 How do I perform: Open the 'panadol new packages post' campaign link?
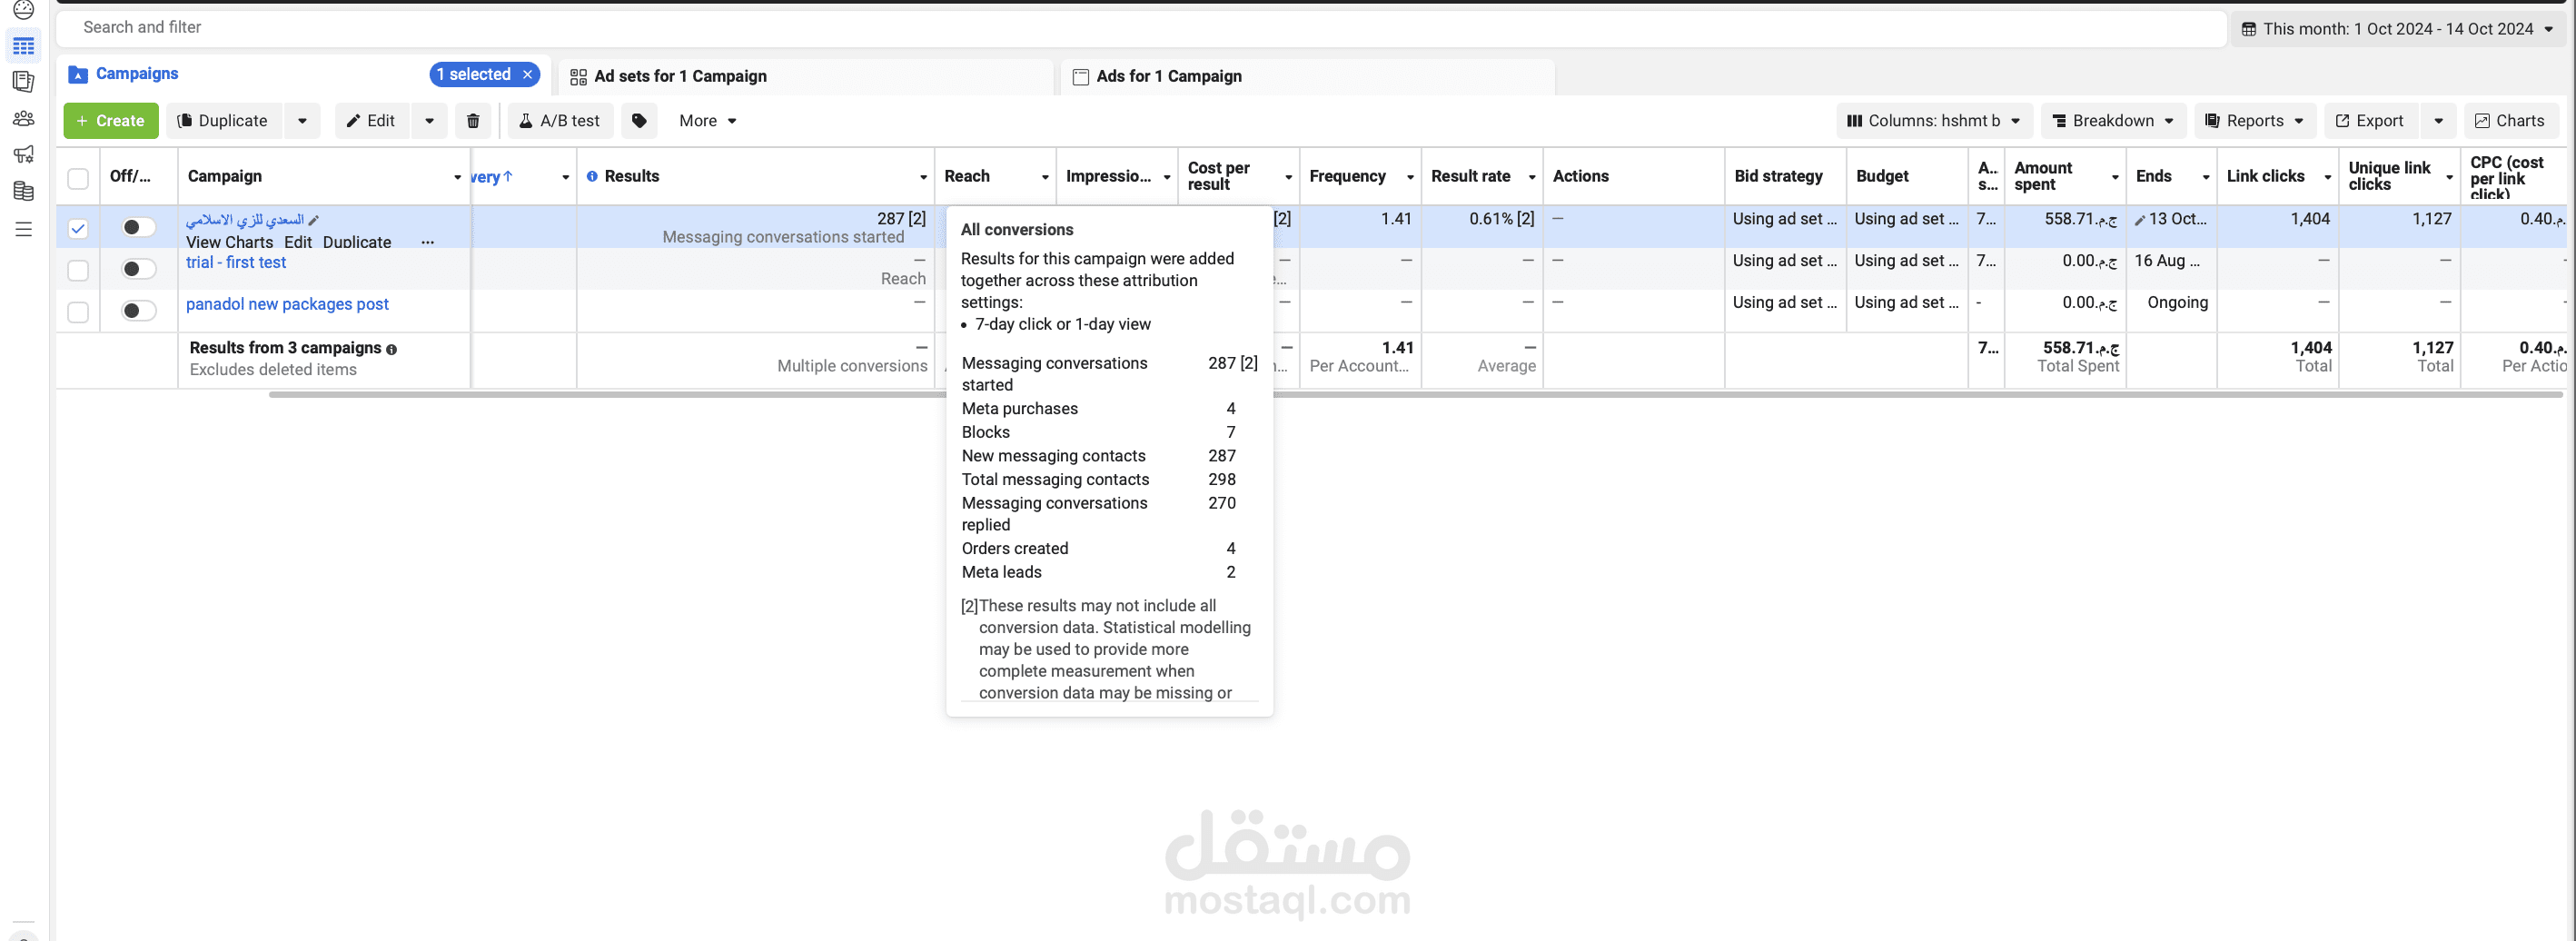[287, 304]
